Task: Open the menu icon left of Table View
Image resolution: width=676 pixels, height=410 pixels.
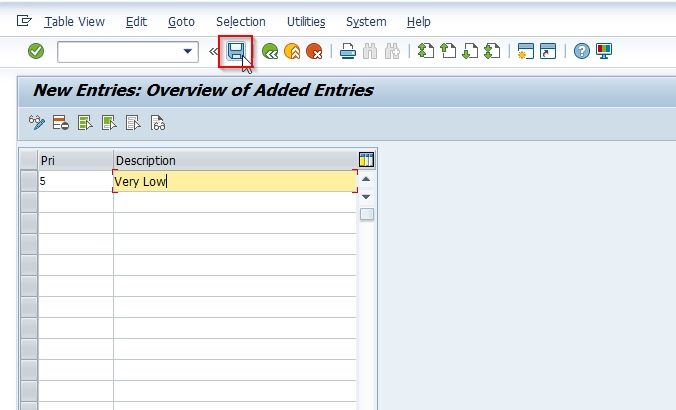Action: 24,21
